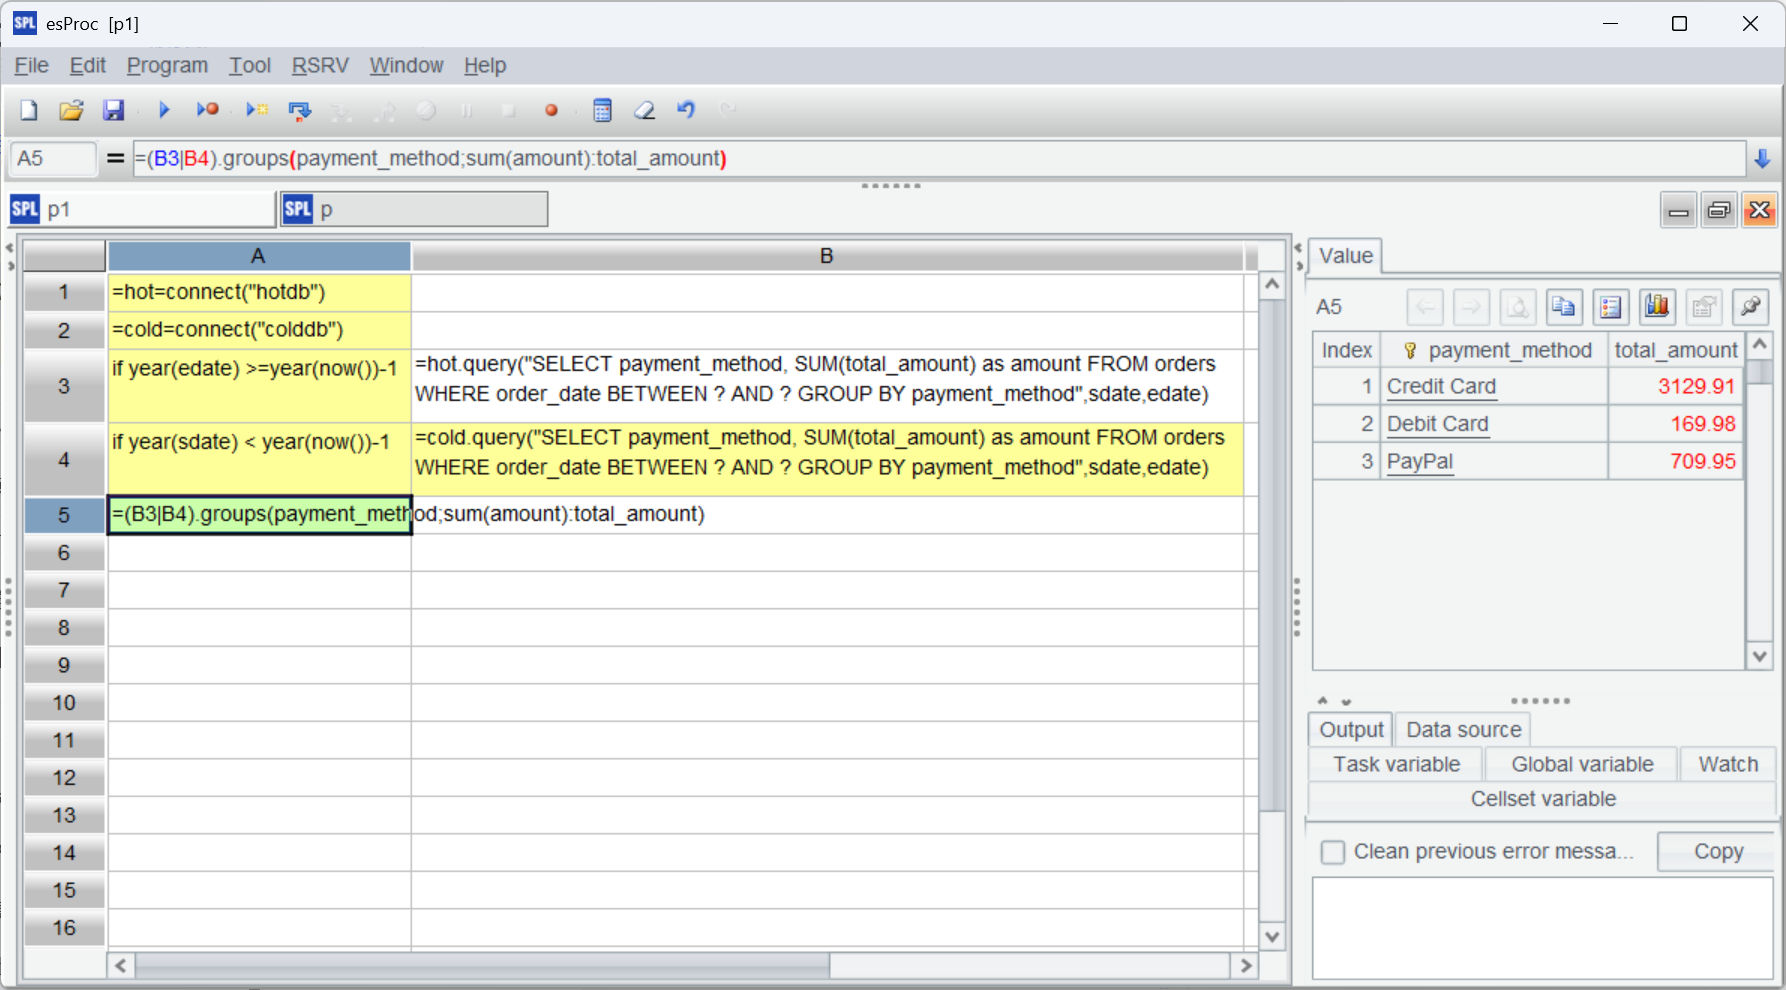Screen dimensions: 1786x990
Task: Click the Credit Card value link
Action: coord(1441,386)
